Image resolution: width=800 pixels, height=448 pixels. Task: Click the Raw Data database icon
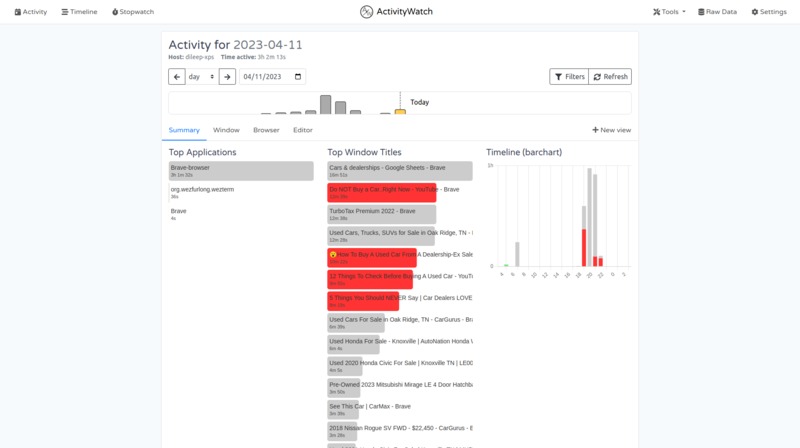[x=701, y=12]
